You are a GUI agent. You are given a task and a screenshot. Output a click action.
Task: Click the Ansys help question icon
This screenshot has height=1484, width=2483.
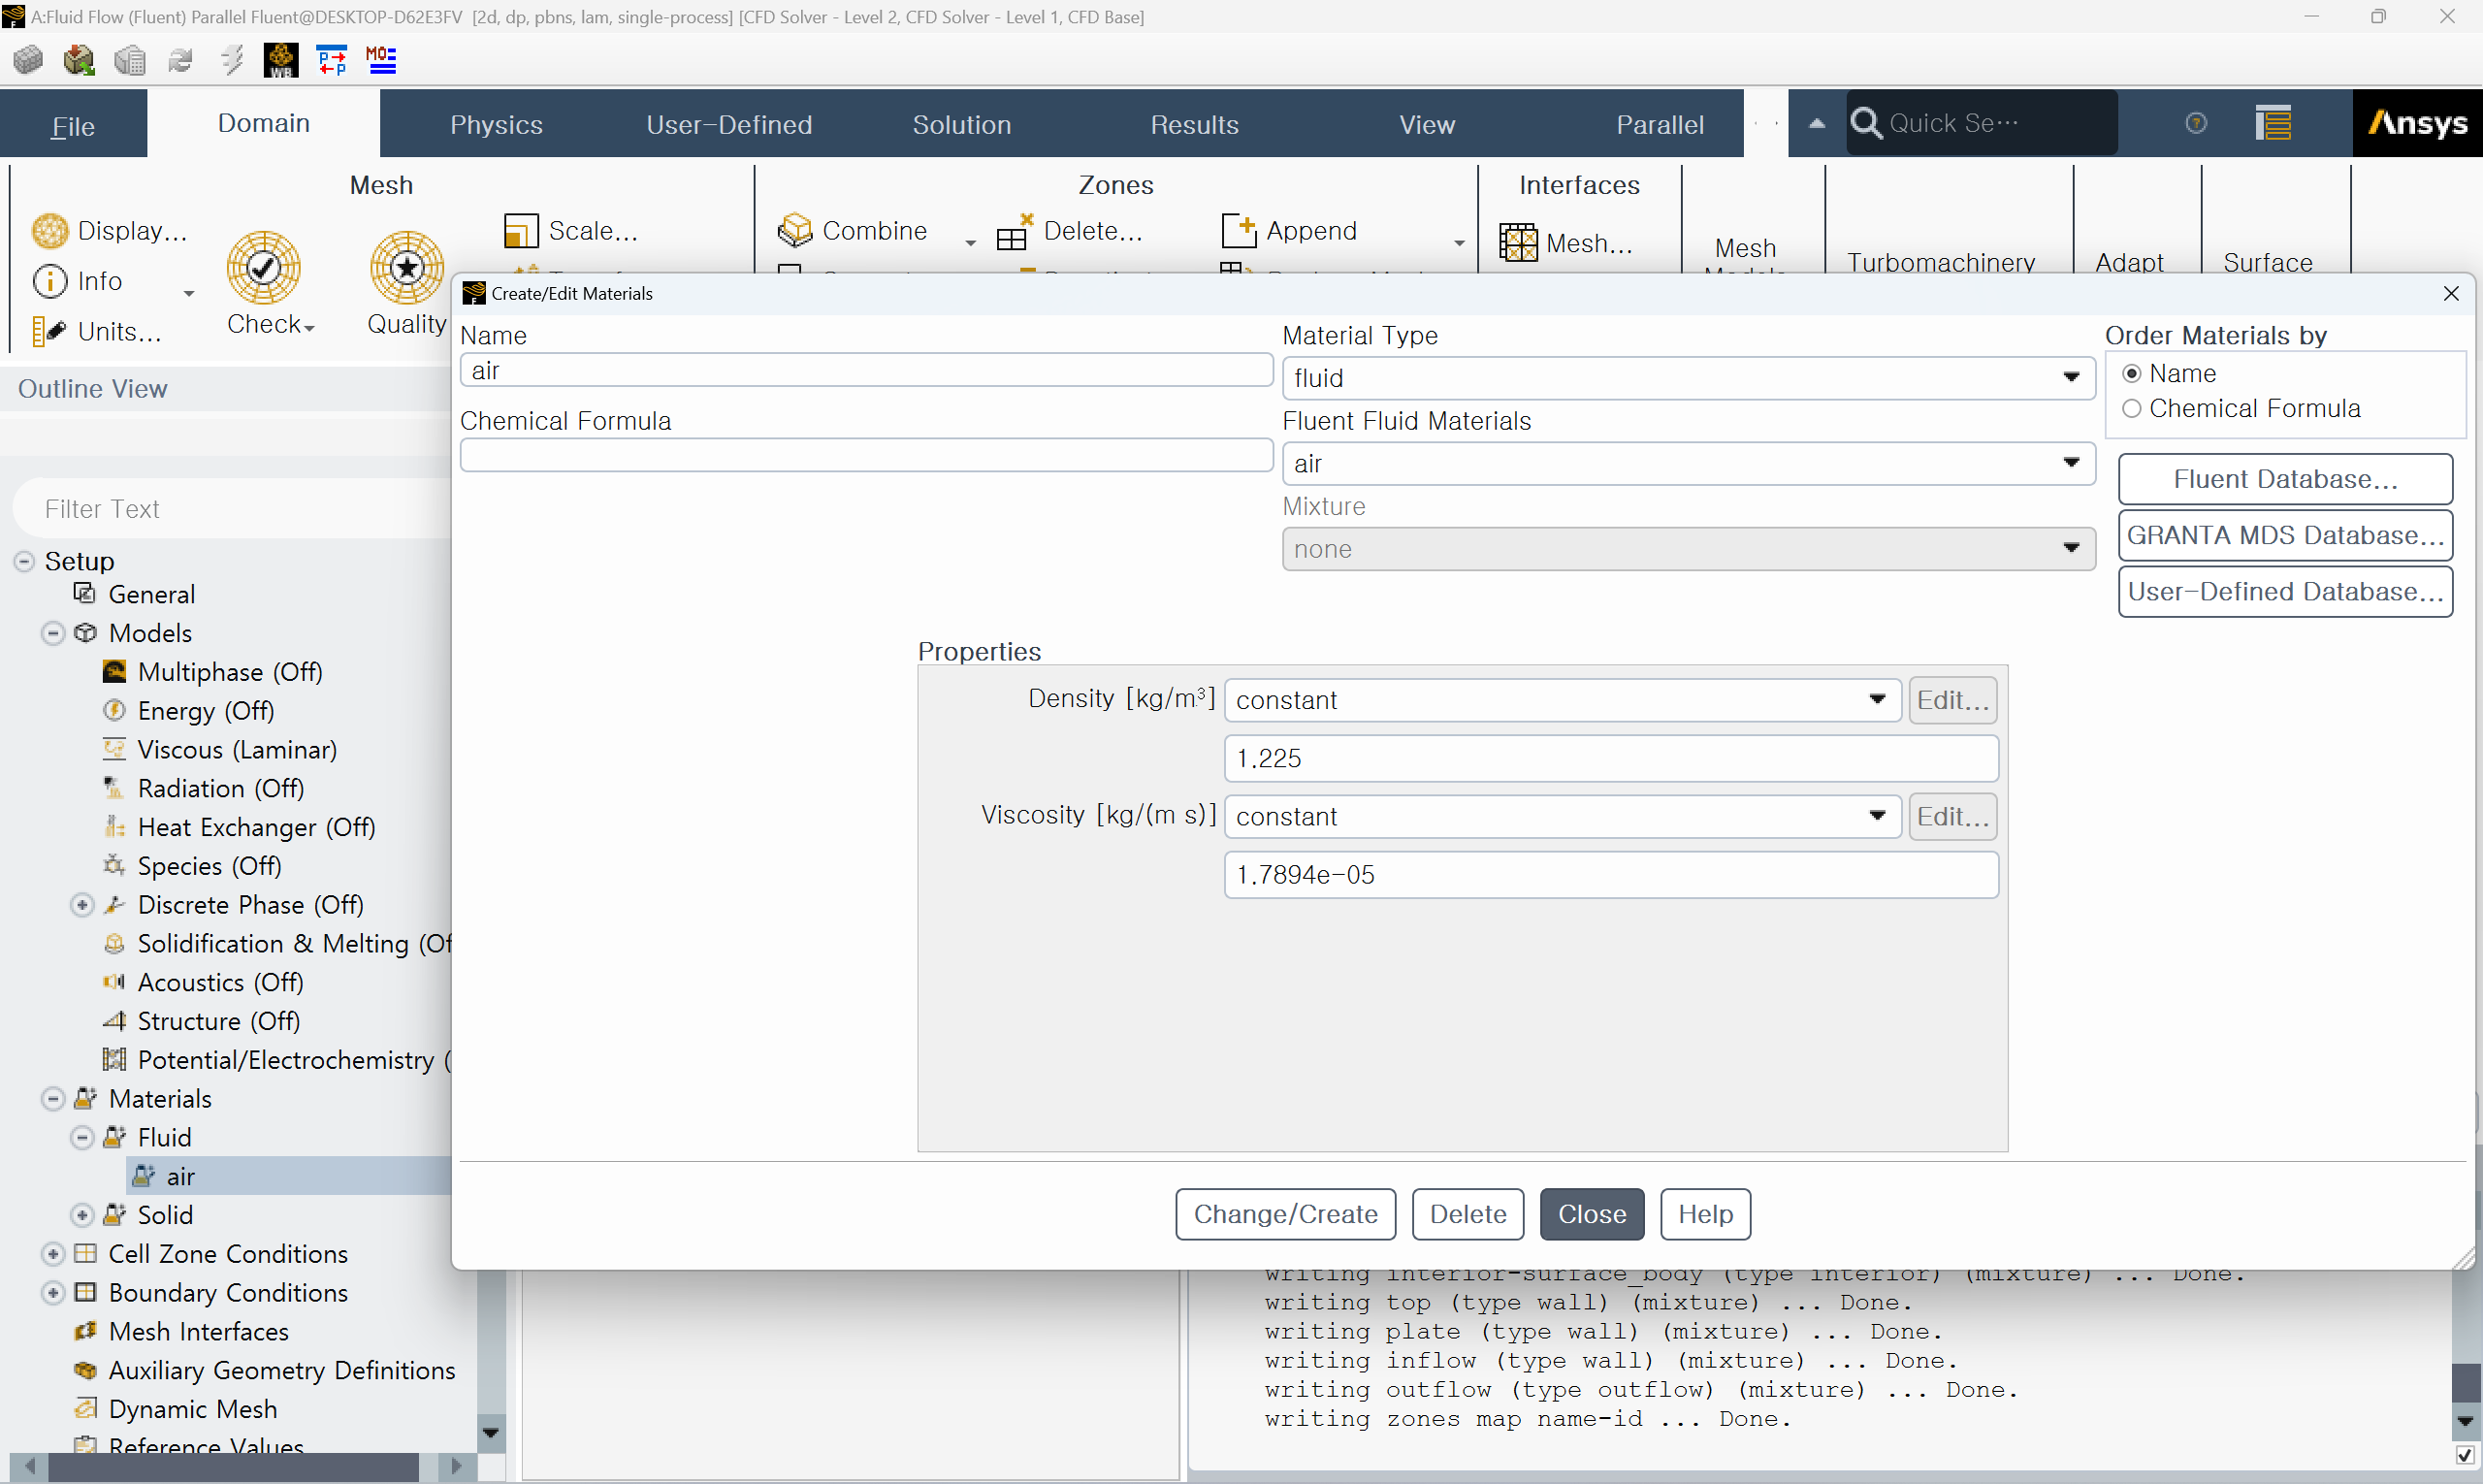(2196, 123)
